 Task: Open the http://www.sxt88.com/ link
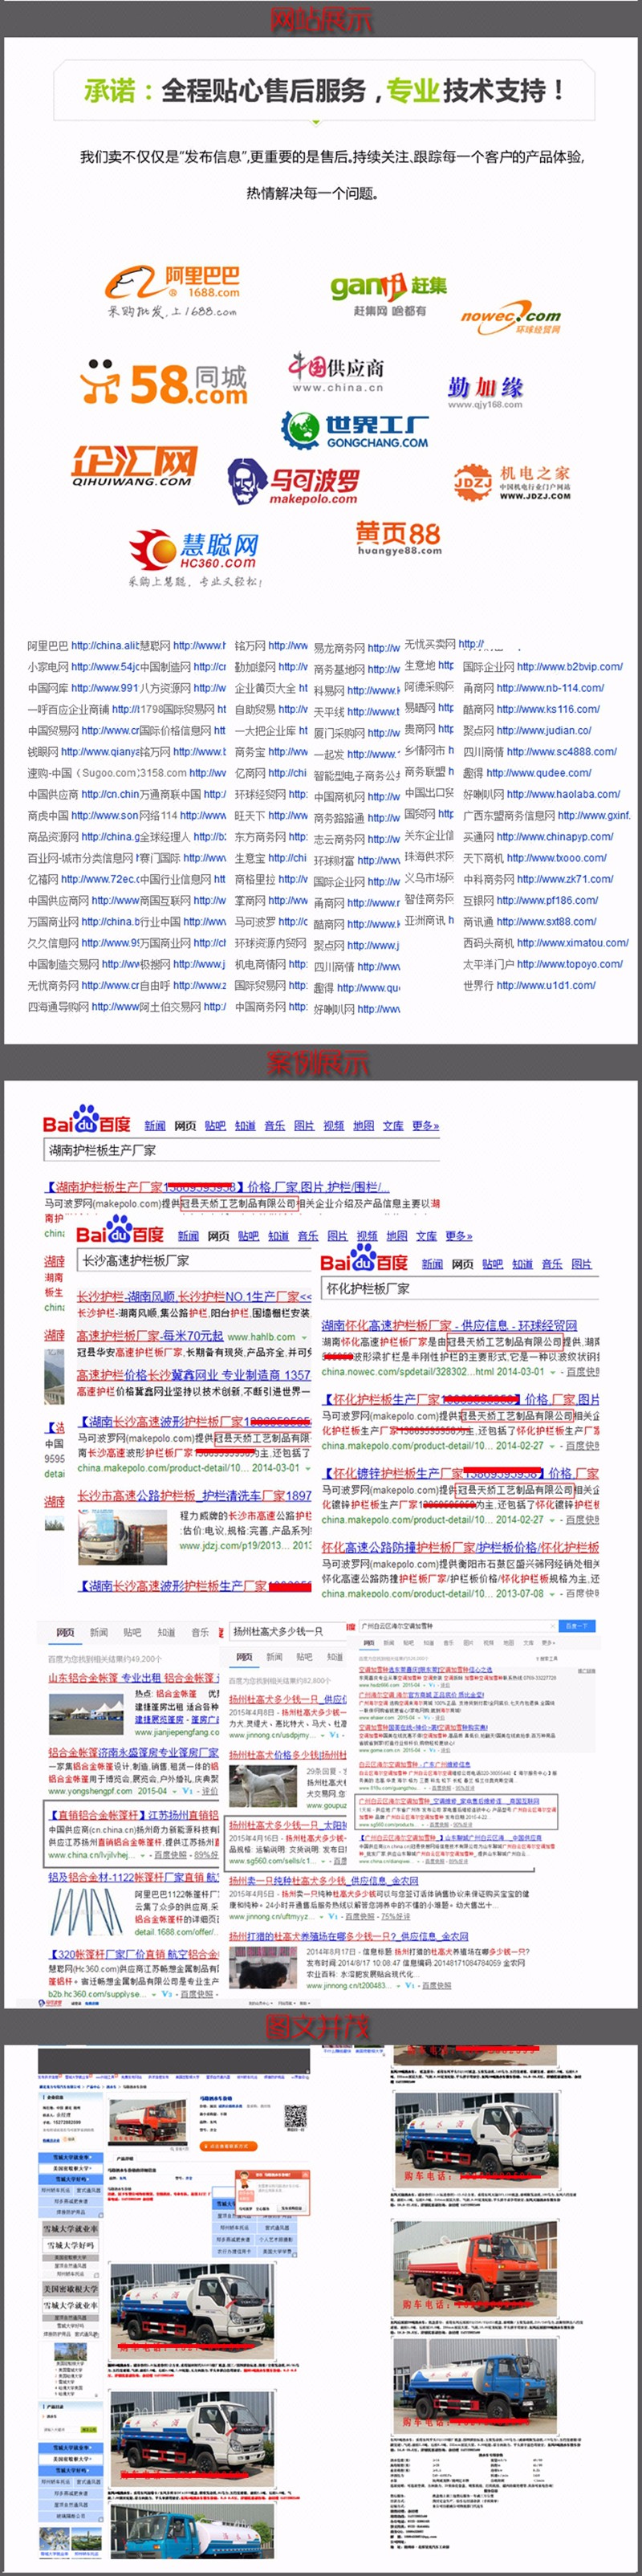[x=546, y=922]
